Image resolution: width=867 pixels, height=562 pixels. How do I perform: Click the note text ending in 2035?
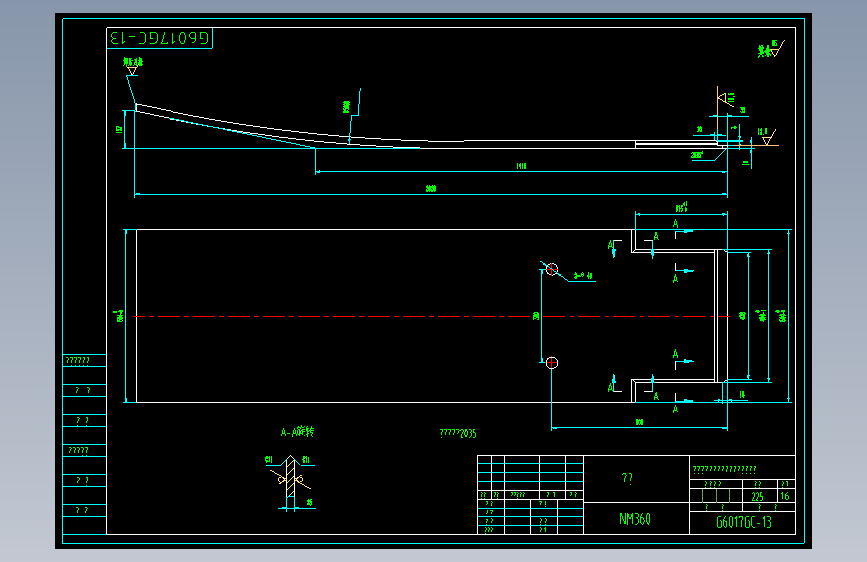tap(458, 433)
